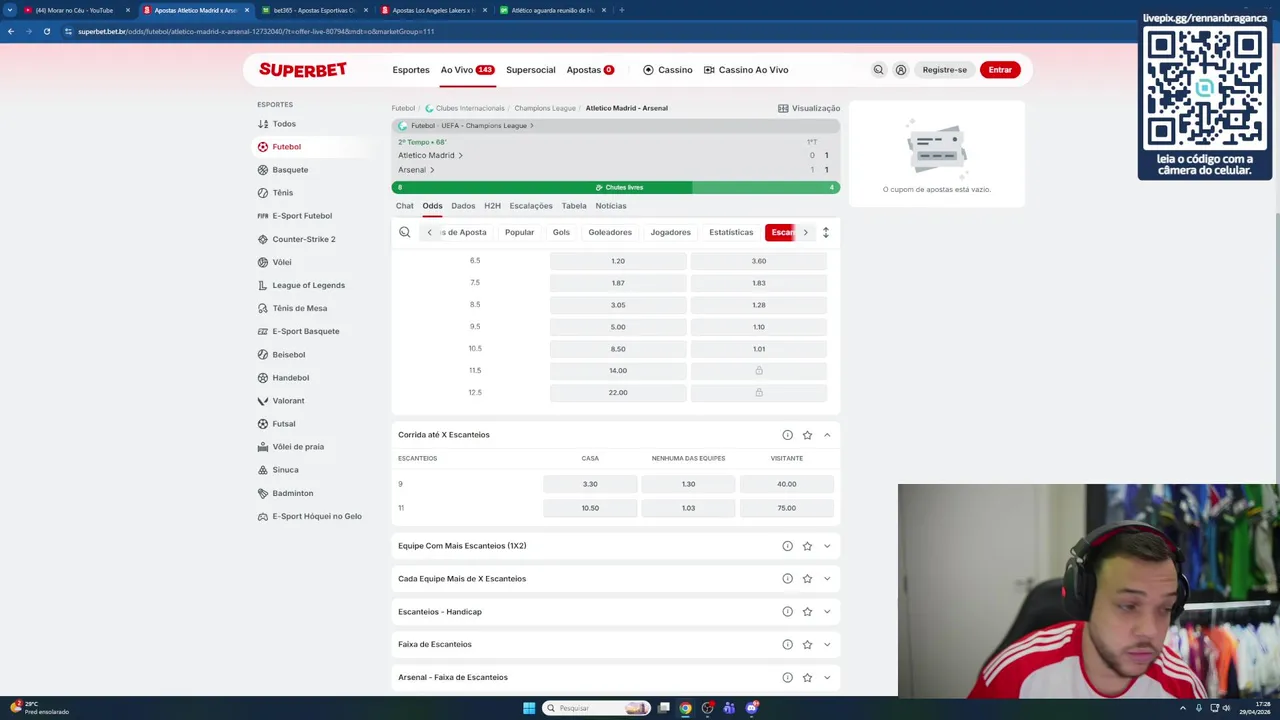Click the Windows taskbar search box
The width and height of the screenshot is (1280, 720).
[x=597, y=708]
